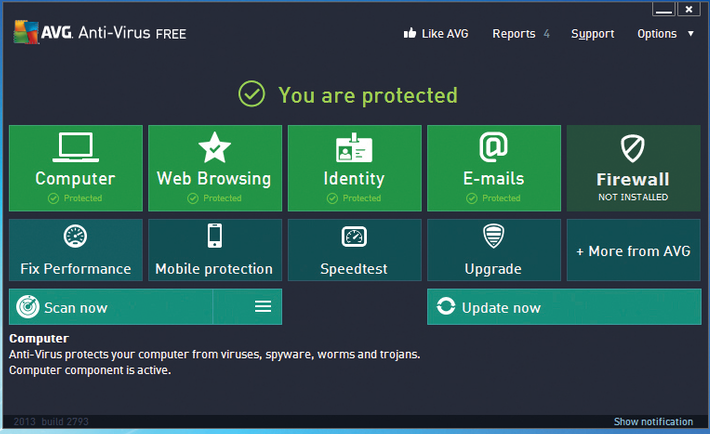Open More from AVG tile
Viewport: 710px width, 434px height.
click(633, 250)
